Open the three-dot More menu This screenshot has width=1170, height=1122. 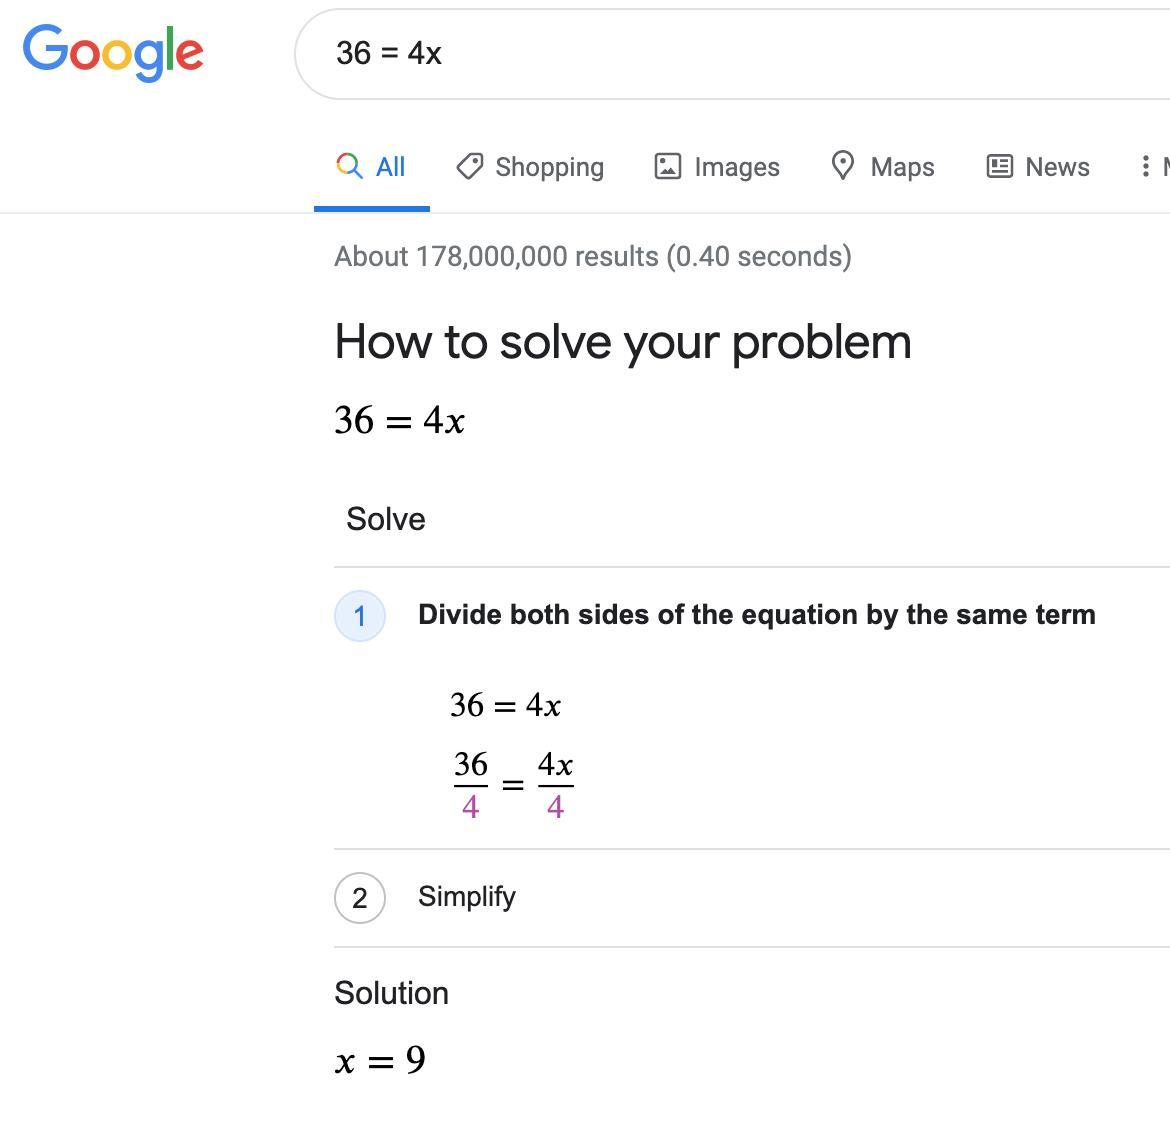point(1146,166)
